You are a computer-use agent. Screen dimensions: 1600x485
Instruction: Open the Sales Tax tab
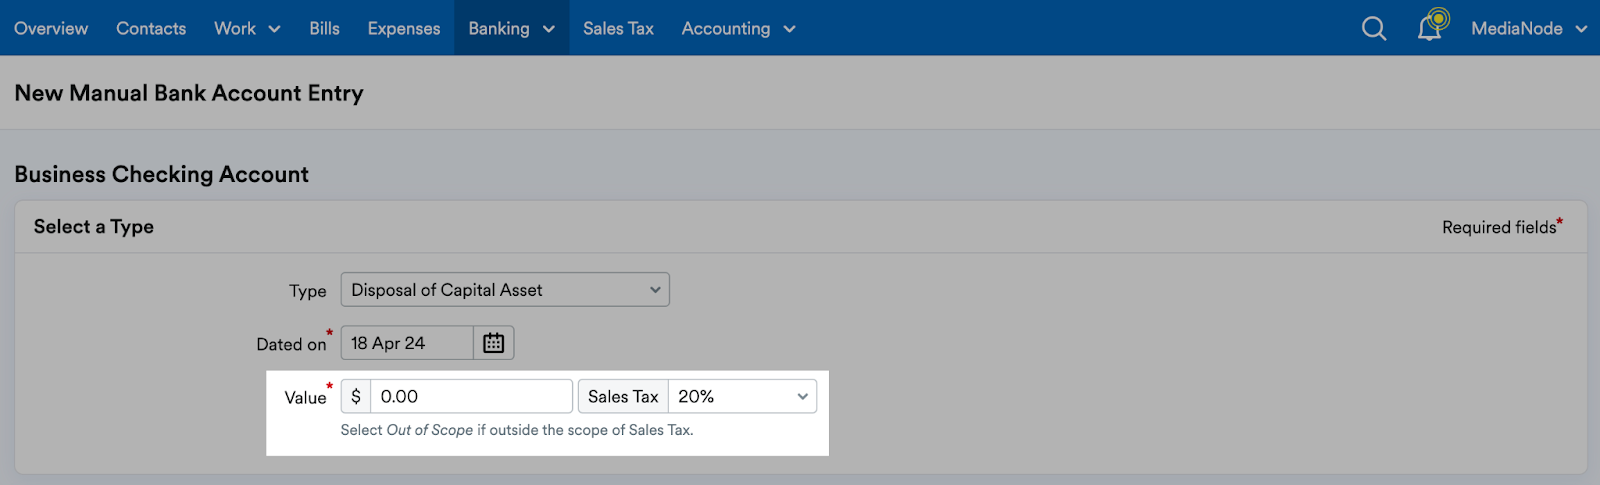(x=618, y=28)
